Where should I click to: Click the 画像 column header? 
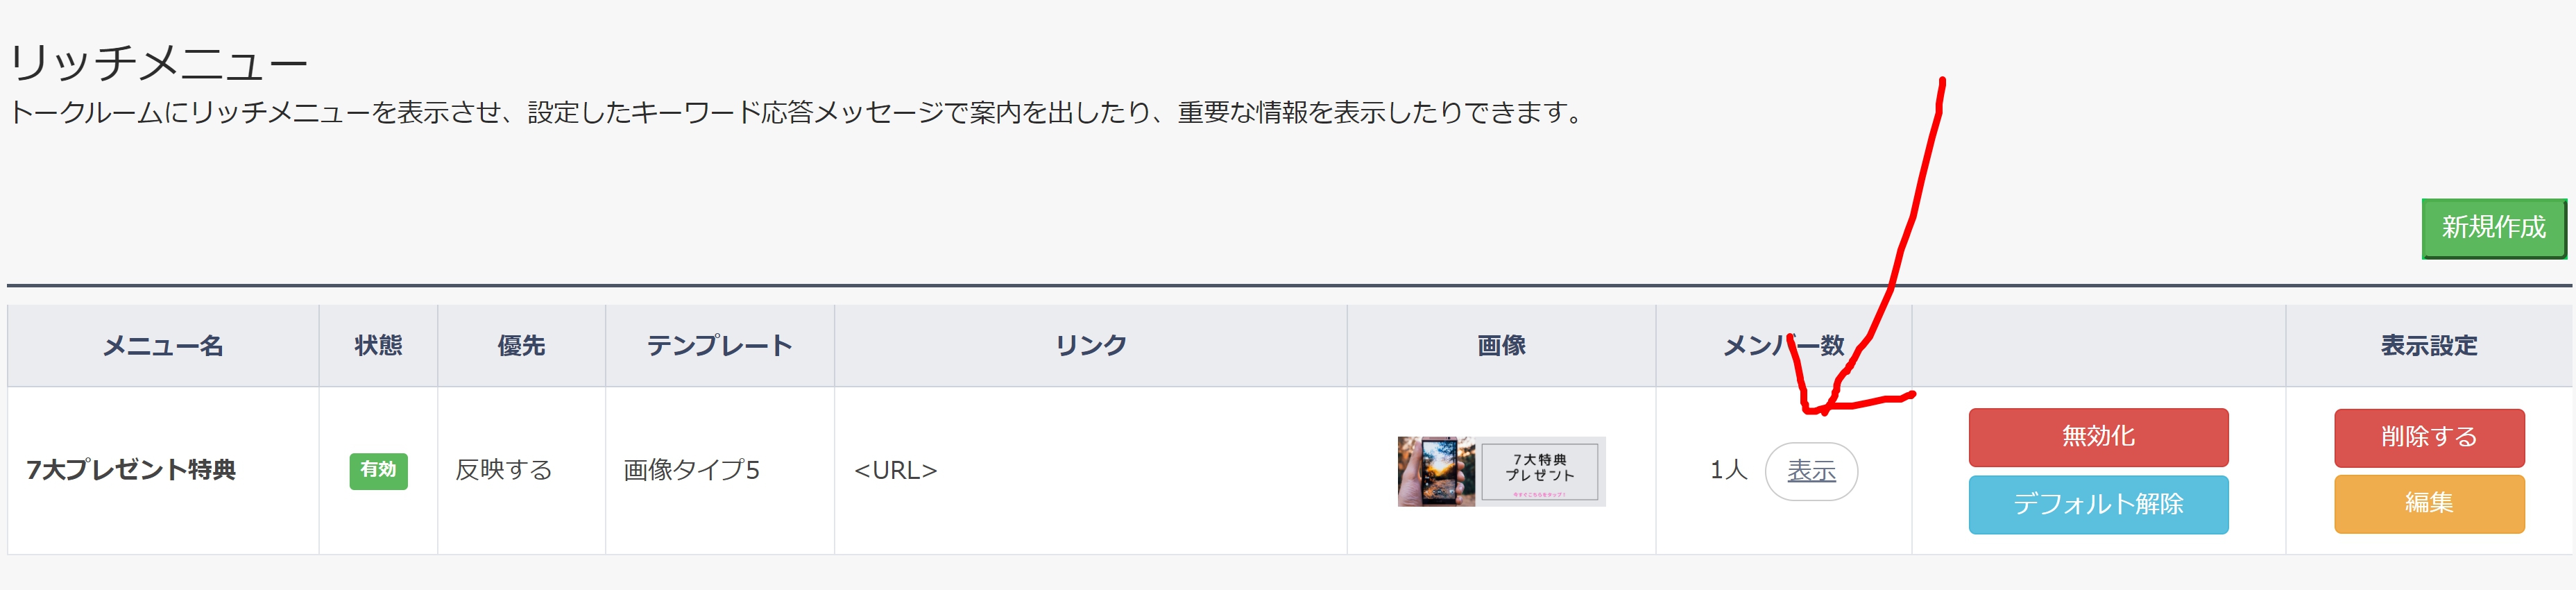(x=1501, y=346)
